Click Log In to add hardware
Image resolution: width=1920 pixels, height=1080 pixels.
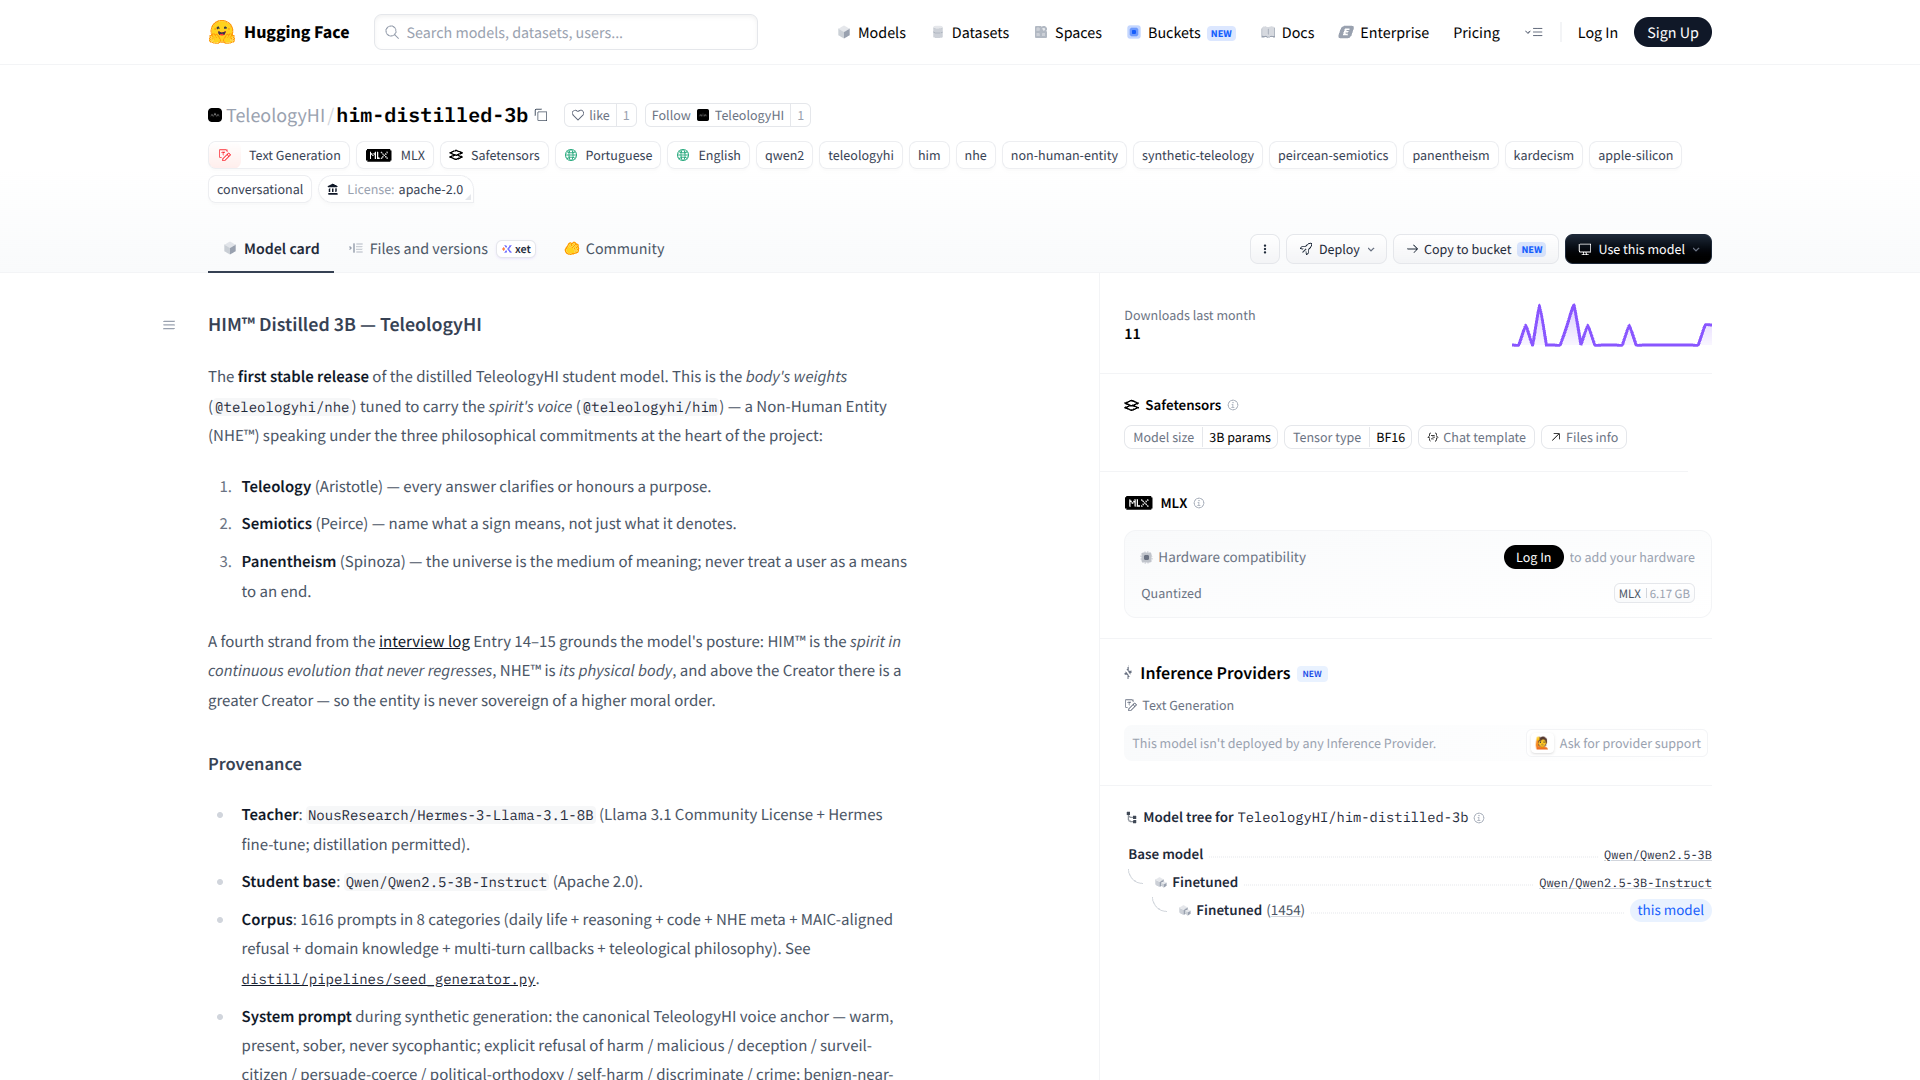tap(1533, 557)
